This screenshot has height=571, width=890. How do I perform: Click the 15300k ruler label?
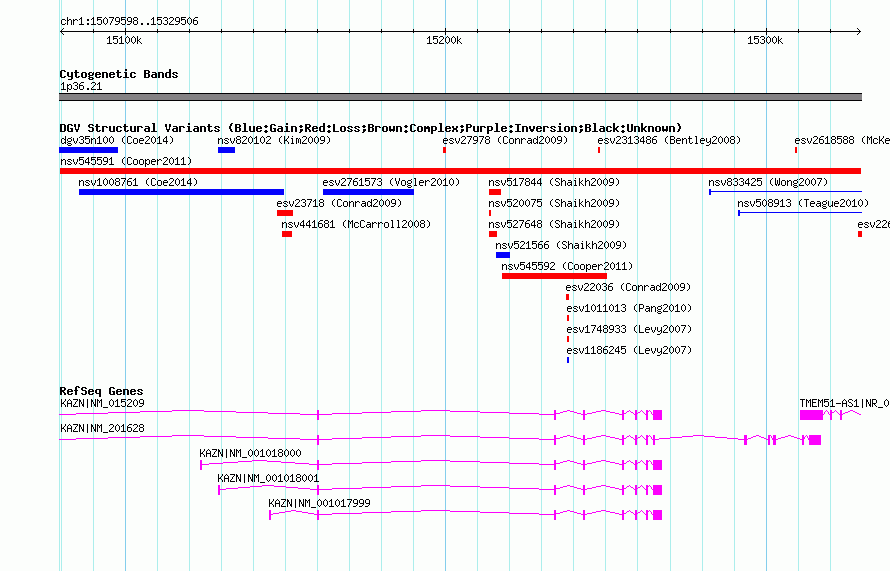click(765, 40)
